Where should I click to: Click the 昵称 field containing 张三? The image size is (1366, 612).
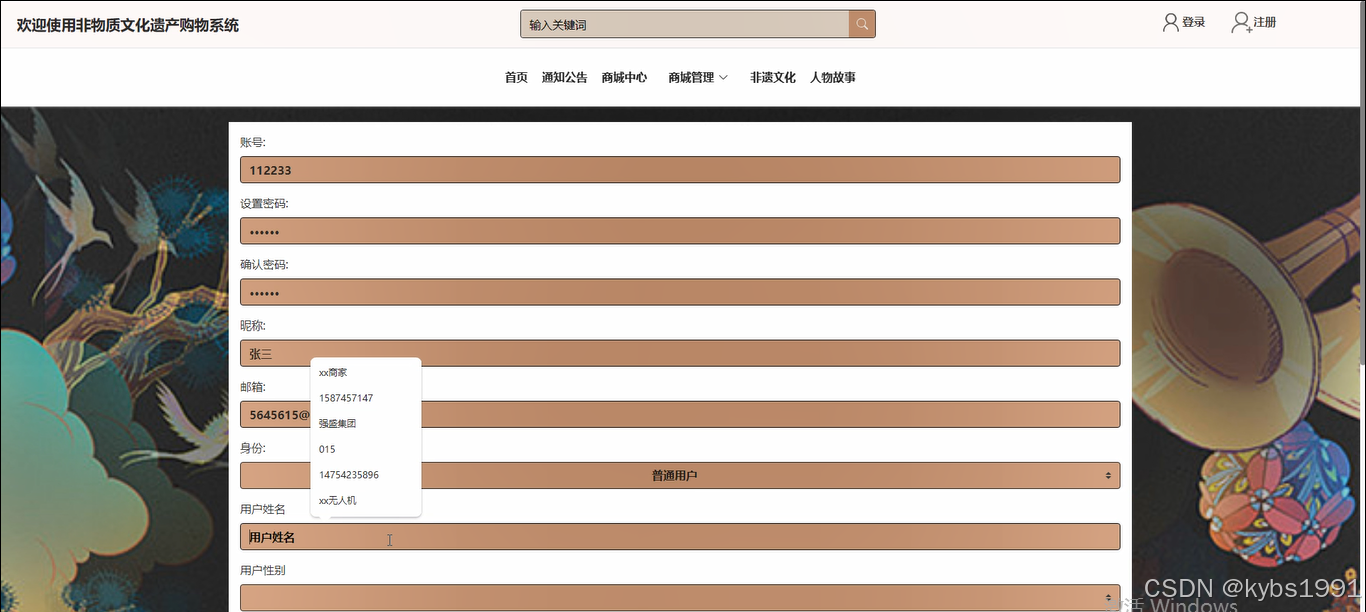[680, 353]
